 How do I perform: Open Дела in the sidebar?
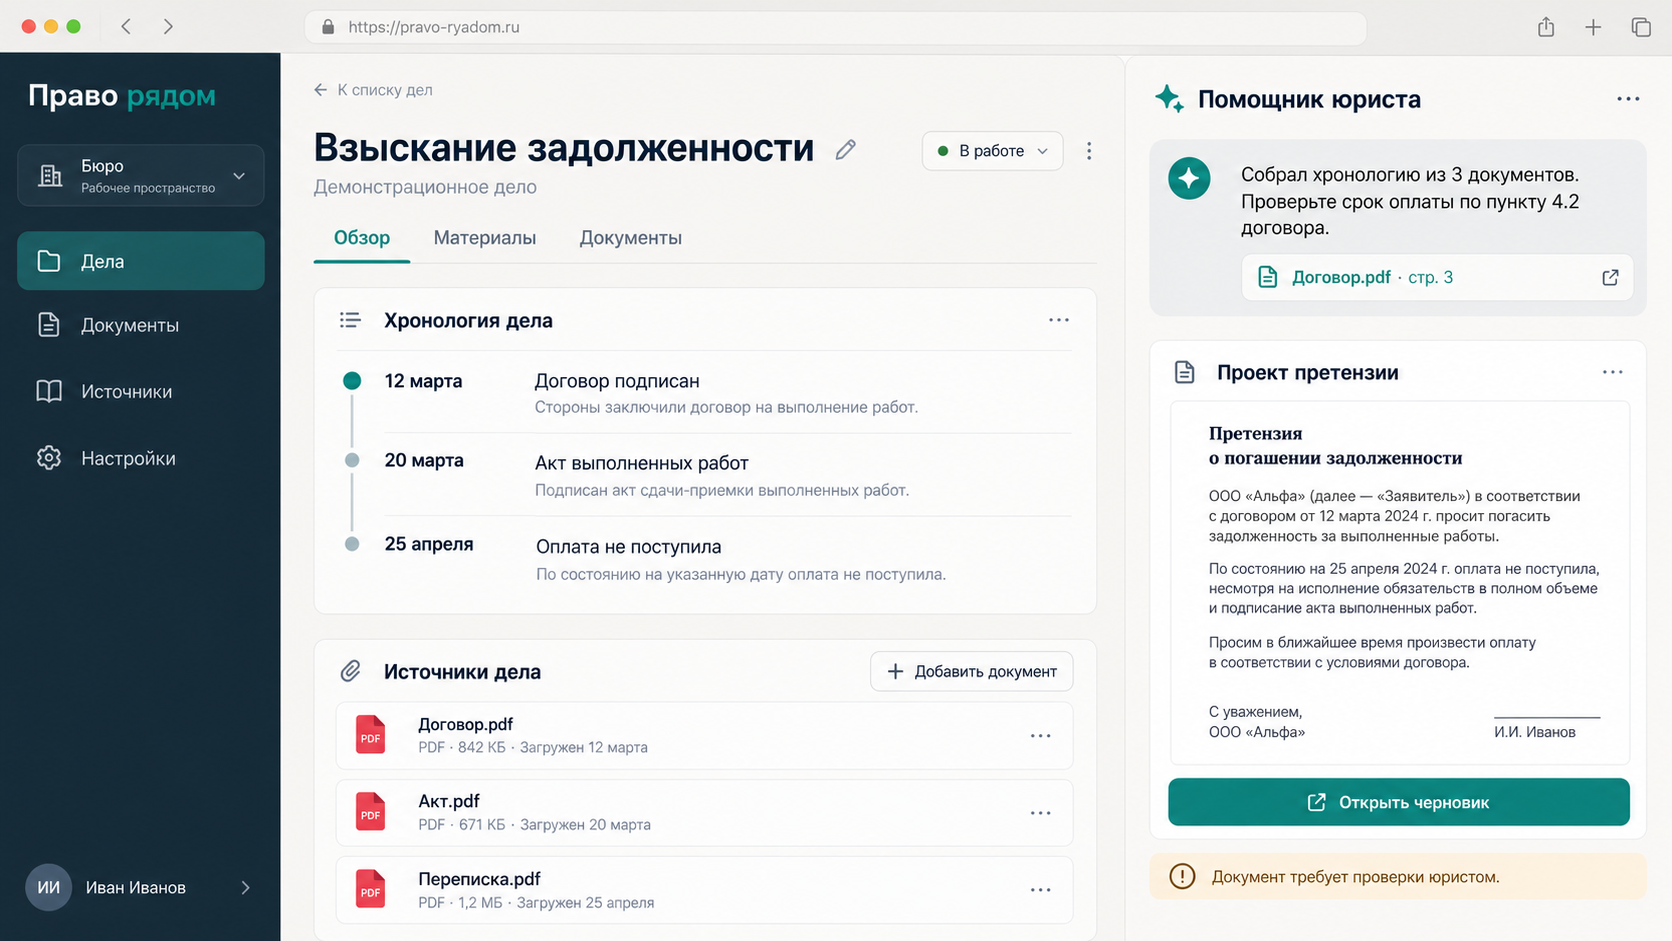[x=141, y=261]
